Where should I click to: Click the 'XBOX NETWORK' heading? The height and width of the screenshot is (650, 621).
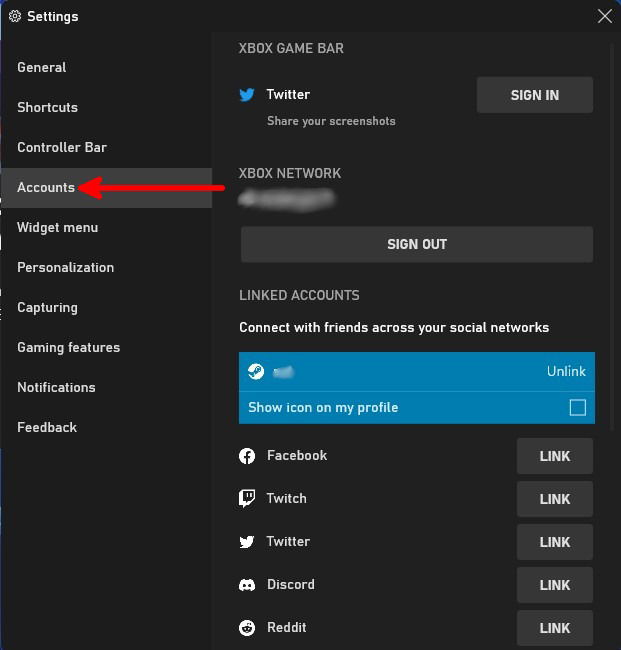tap(290, 173)
